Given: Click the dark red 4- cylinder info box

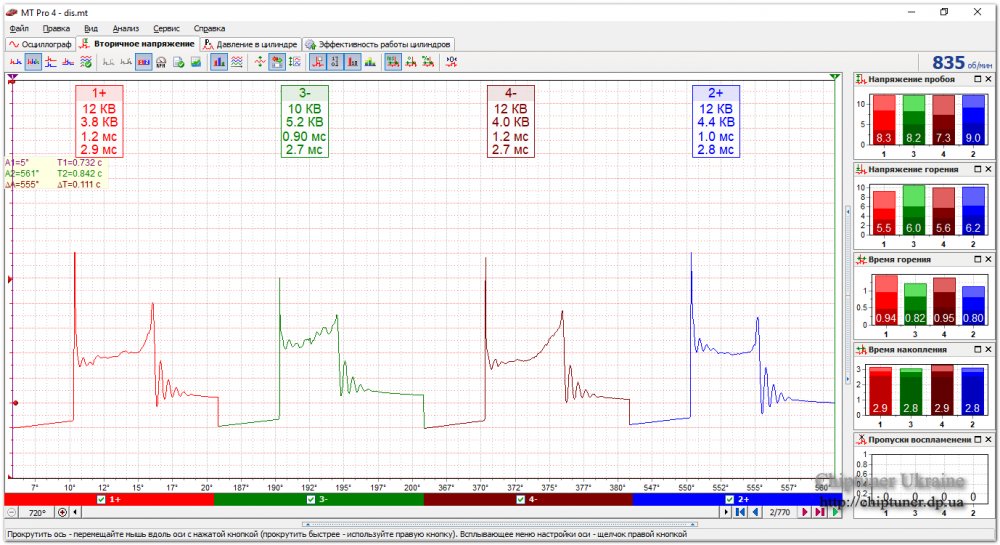Looking at the screenshot, I should tap(510, 121).
